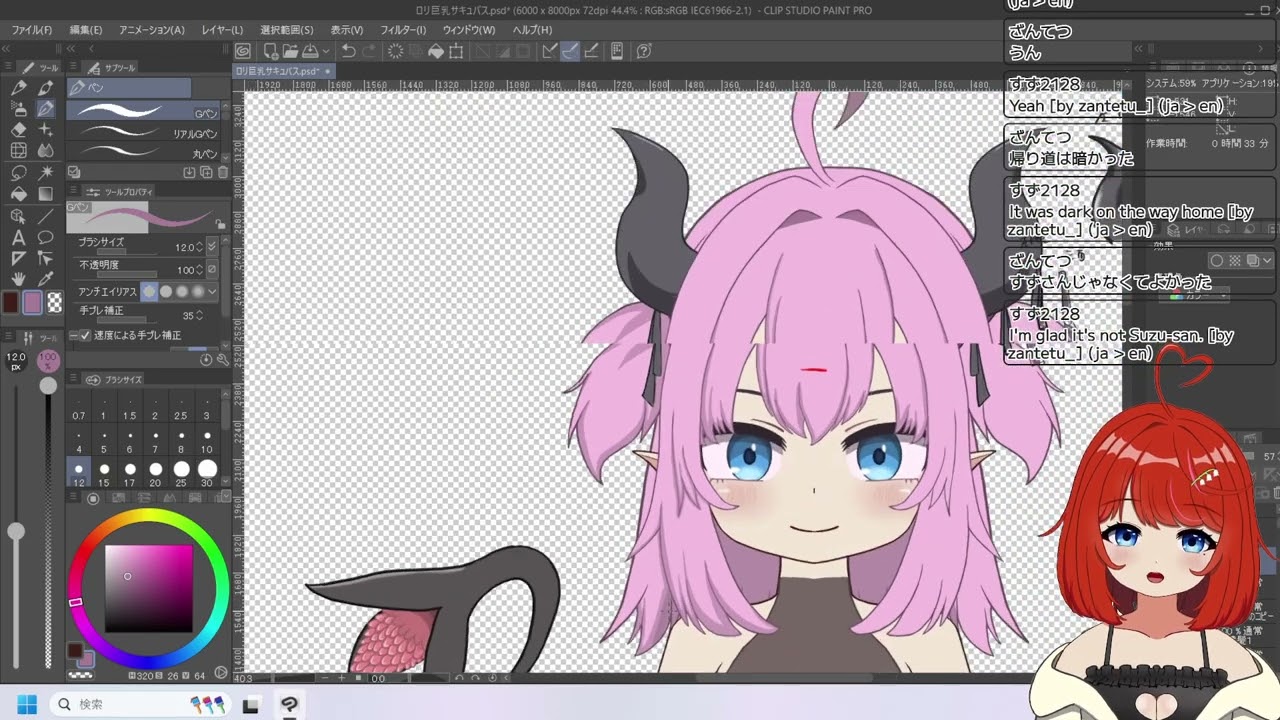The image size is (1280, 720).
Task: Select the Balloon tool
Action: coord(45,237)
